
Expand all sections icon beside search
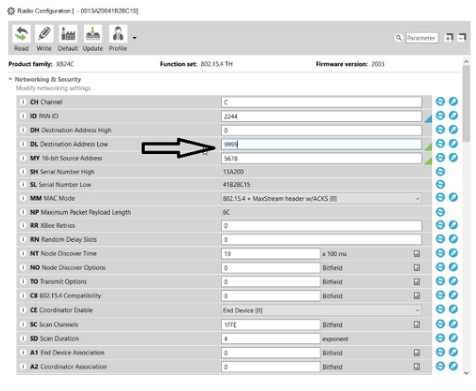coord(449,38)
